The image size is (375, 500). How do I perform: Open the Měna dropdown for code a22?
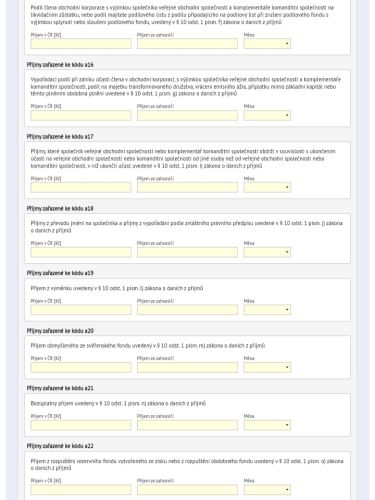click(267, 490)
